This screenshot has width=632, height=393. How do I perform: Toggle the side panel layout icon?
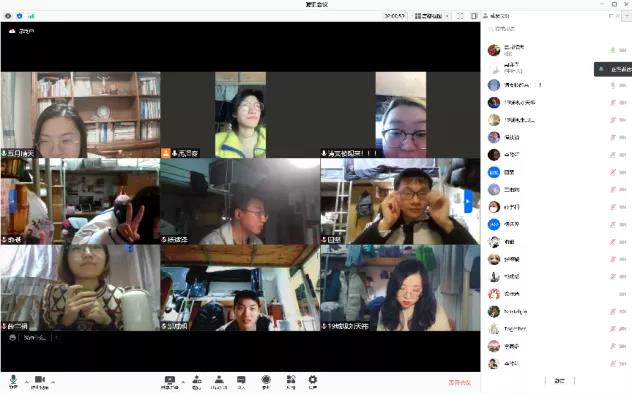click(474, 16)
